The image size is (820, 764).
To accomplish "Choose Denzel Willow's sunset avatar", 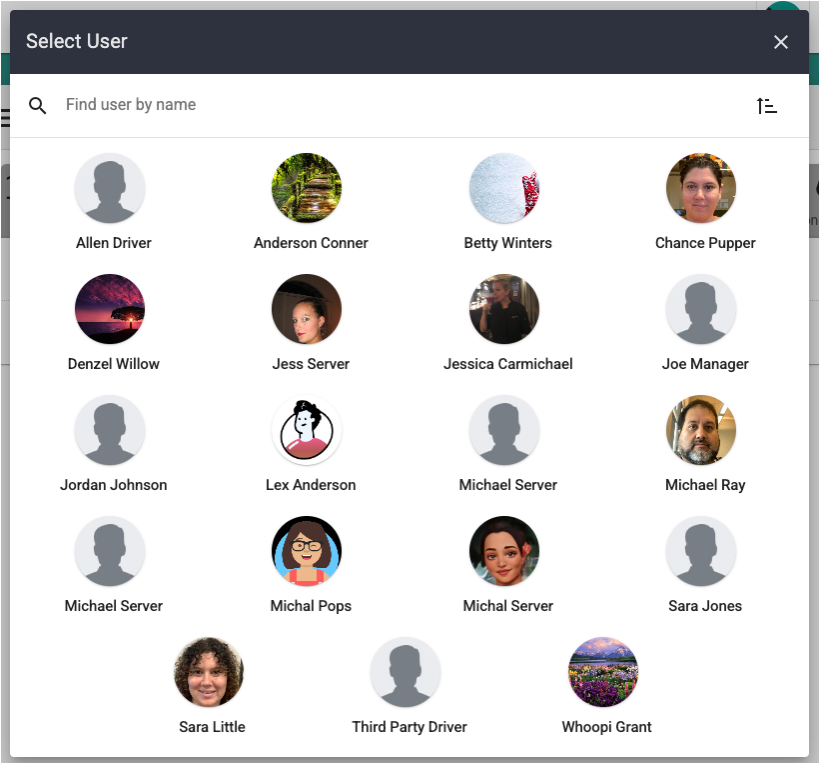I will coord(110,309).
